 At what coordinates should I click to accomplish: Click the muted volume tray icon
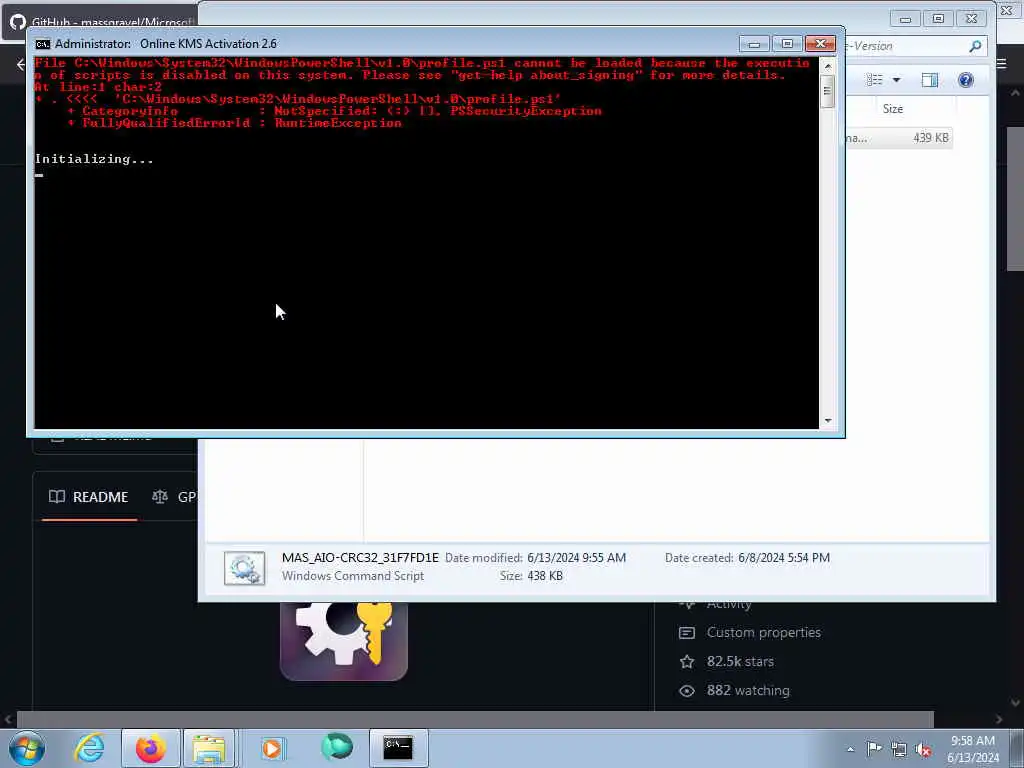[923, 749]
